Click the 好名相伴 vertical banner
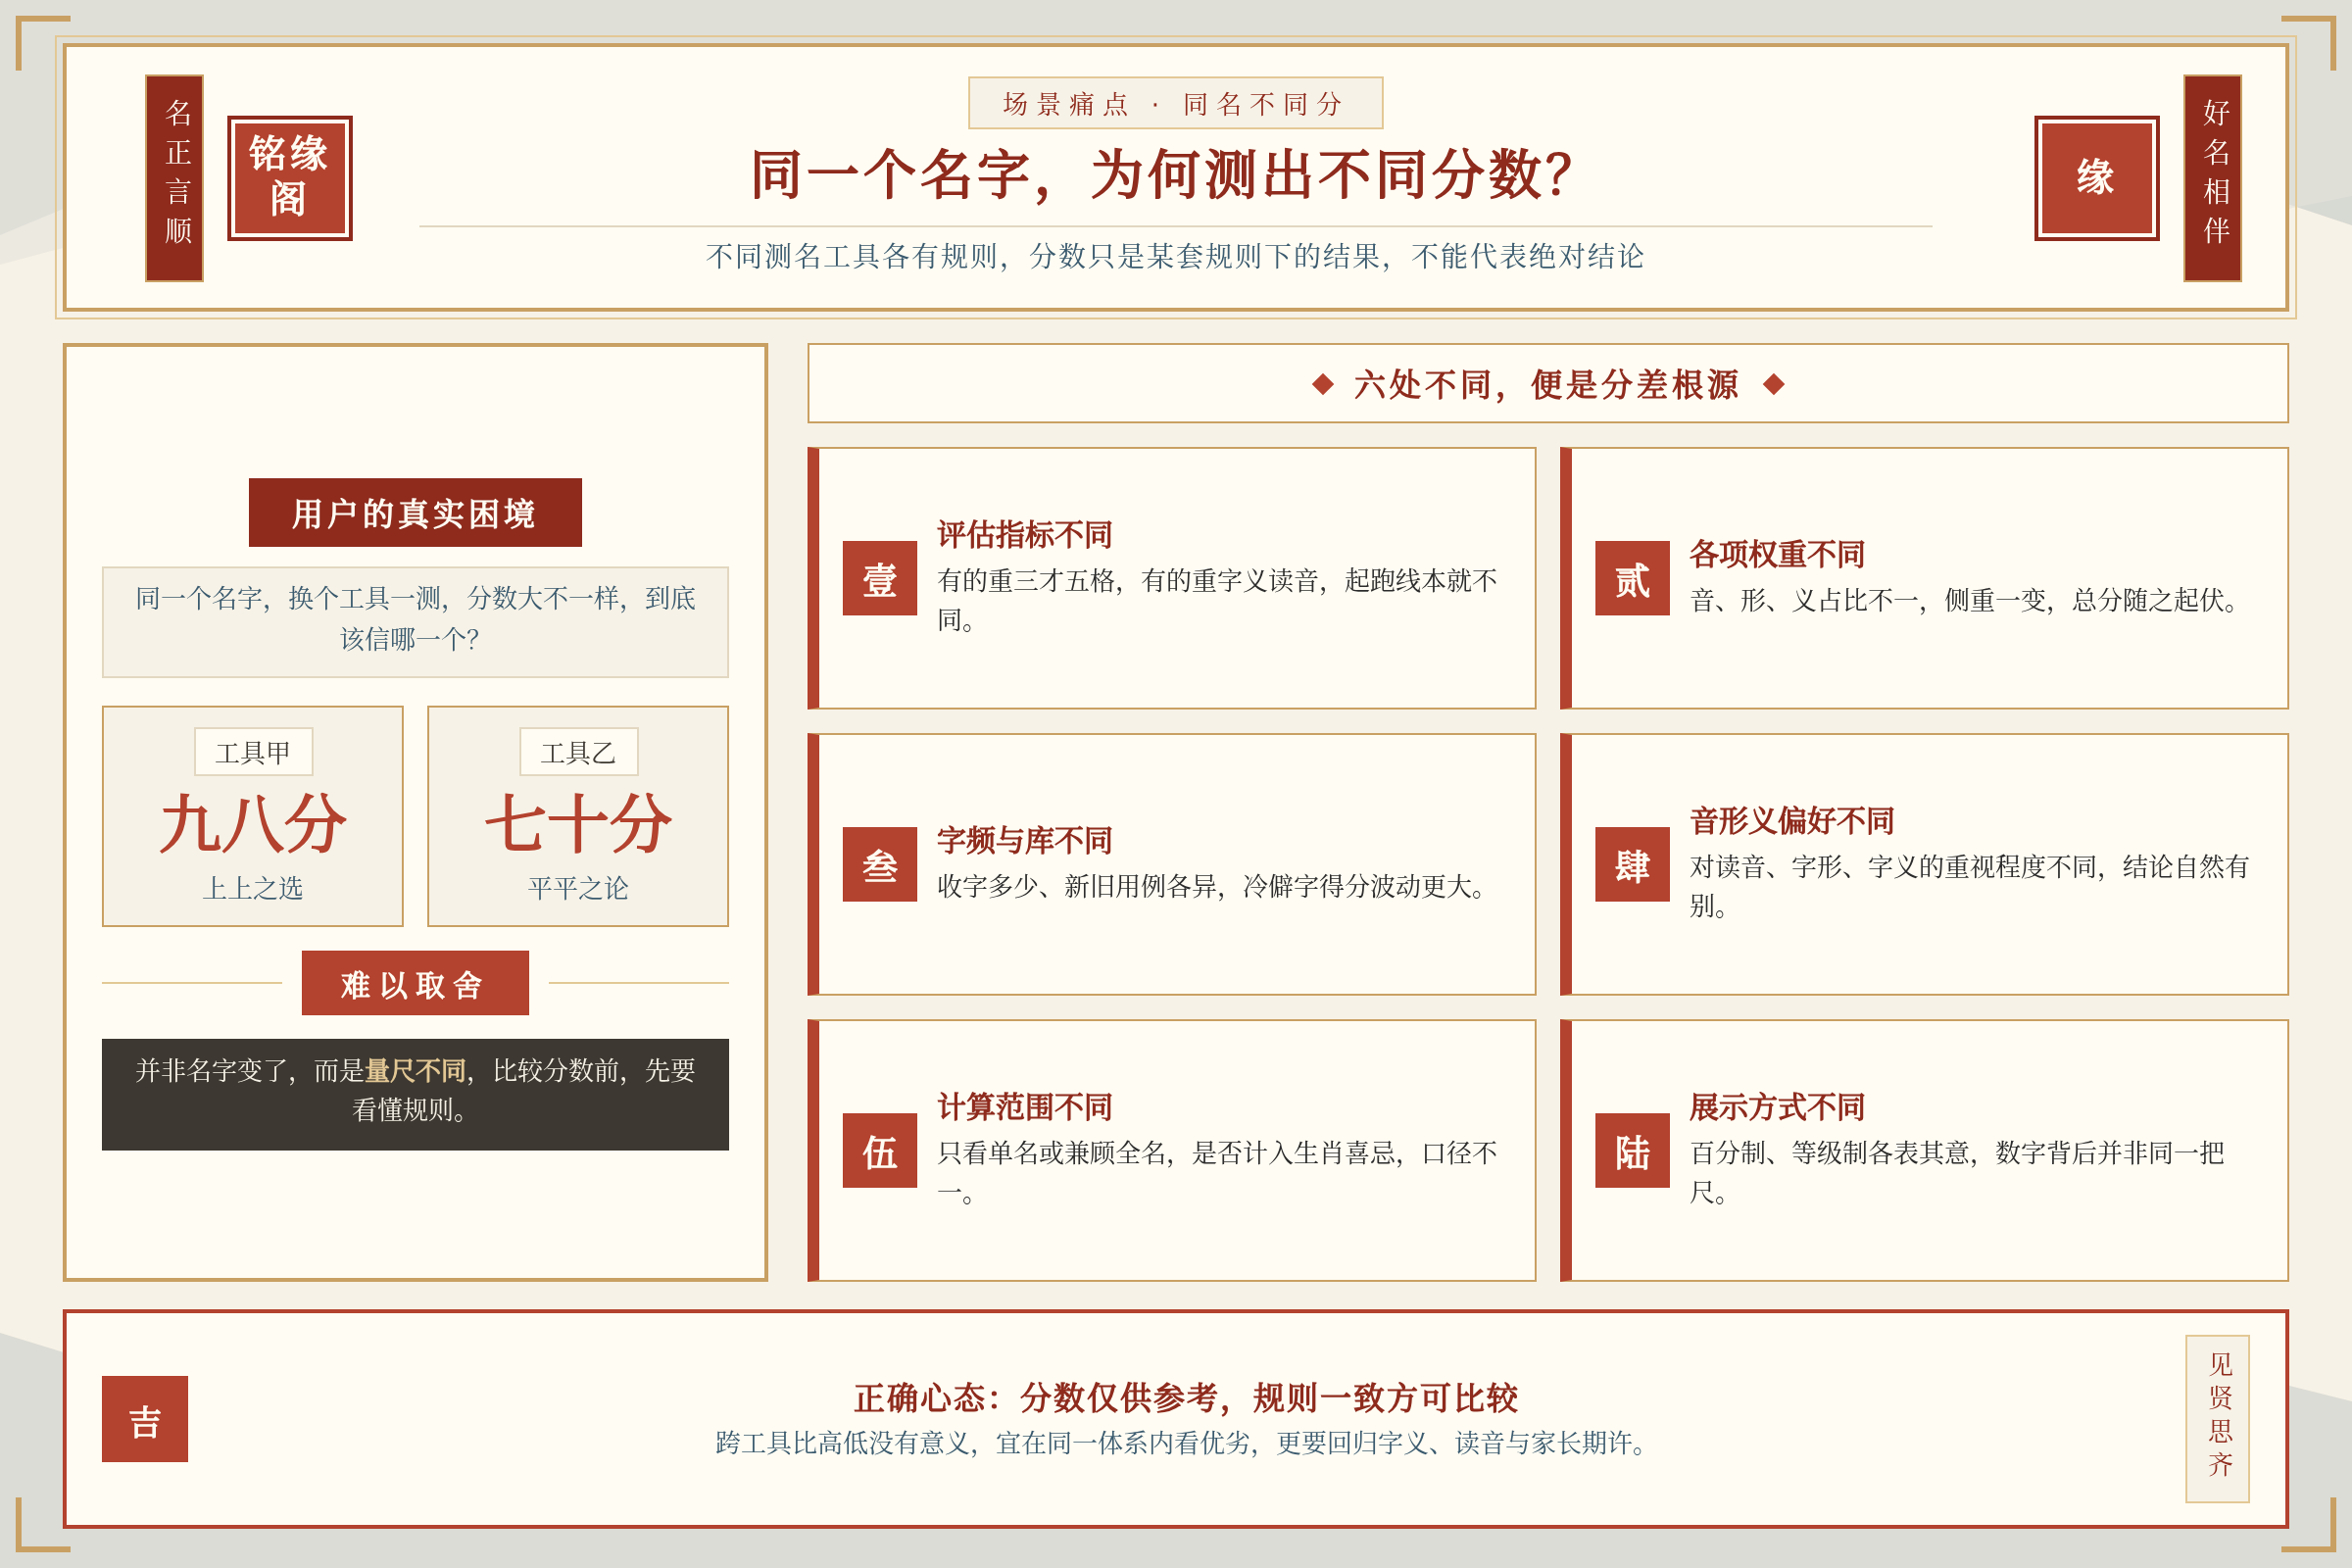The width and height of the screenshot is (2352, 1568). (2212, 178)
